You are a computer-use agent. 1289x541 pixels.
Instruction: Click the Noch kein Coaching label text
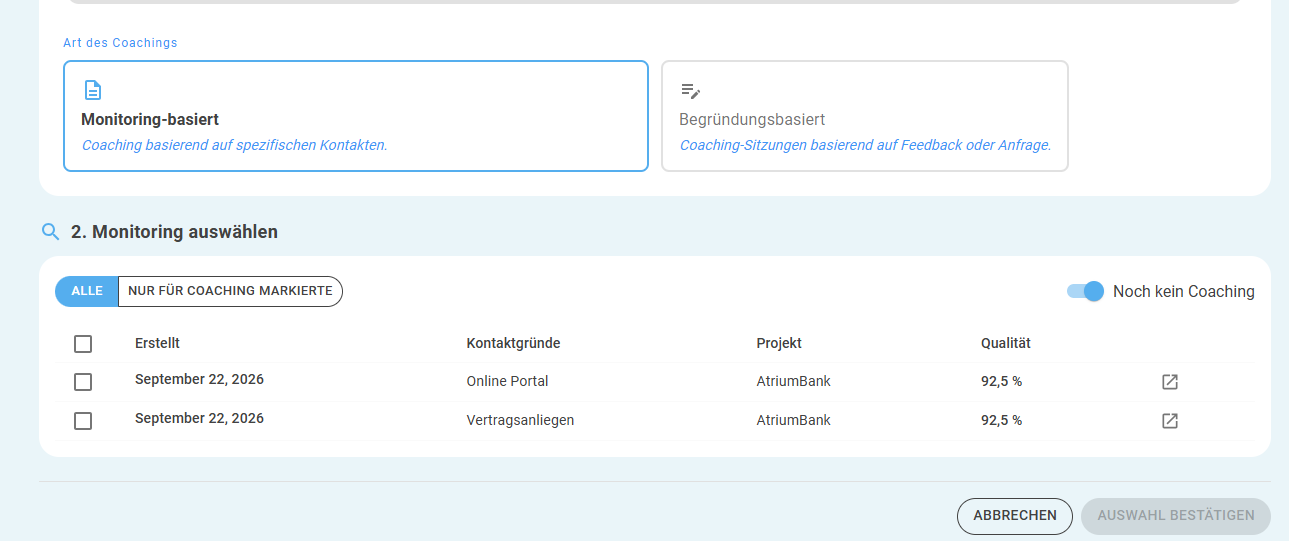click(1184, 291)
